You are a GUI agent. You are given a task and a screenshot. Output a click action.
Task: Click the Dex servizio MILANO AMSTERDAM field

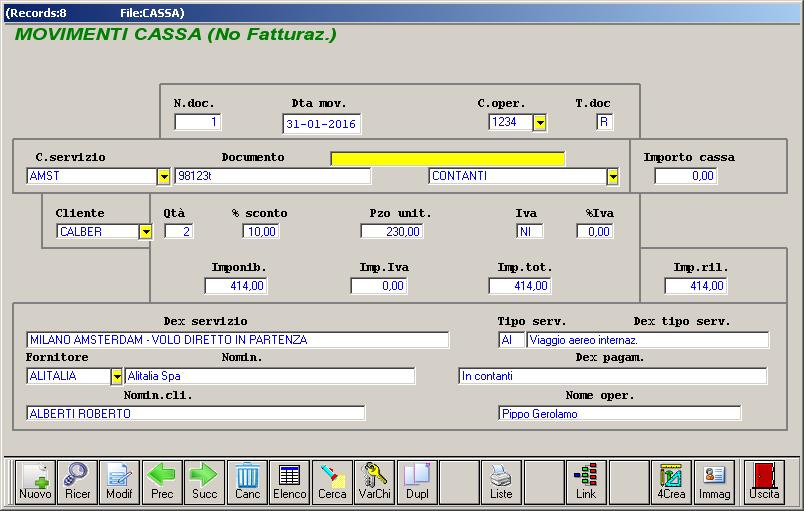[238, 340]
